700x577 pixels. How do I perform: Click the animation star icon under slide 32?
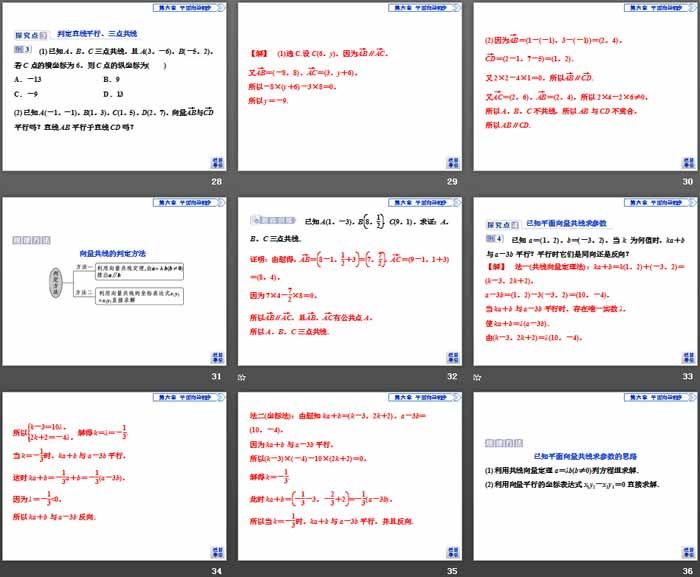click(242, 377)
